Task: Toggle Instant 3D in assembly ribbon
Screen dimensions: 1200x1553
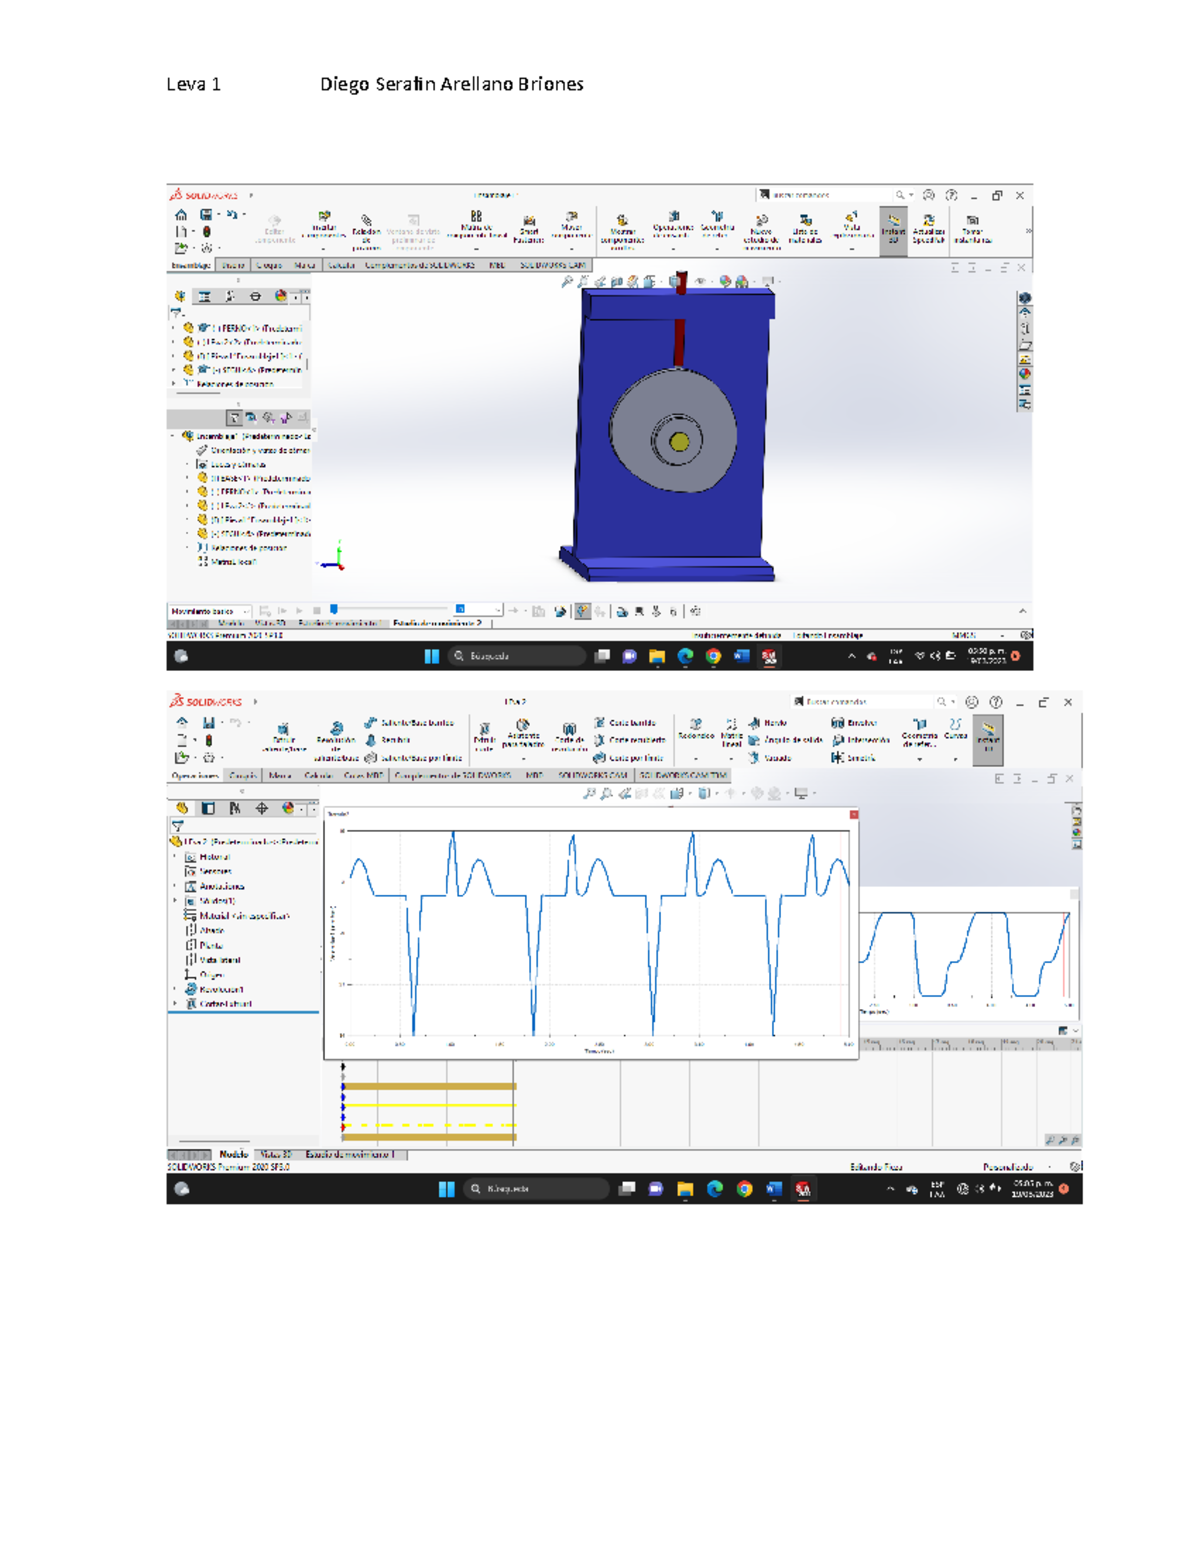Action: click(893, 227)
